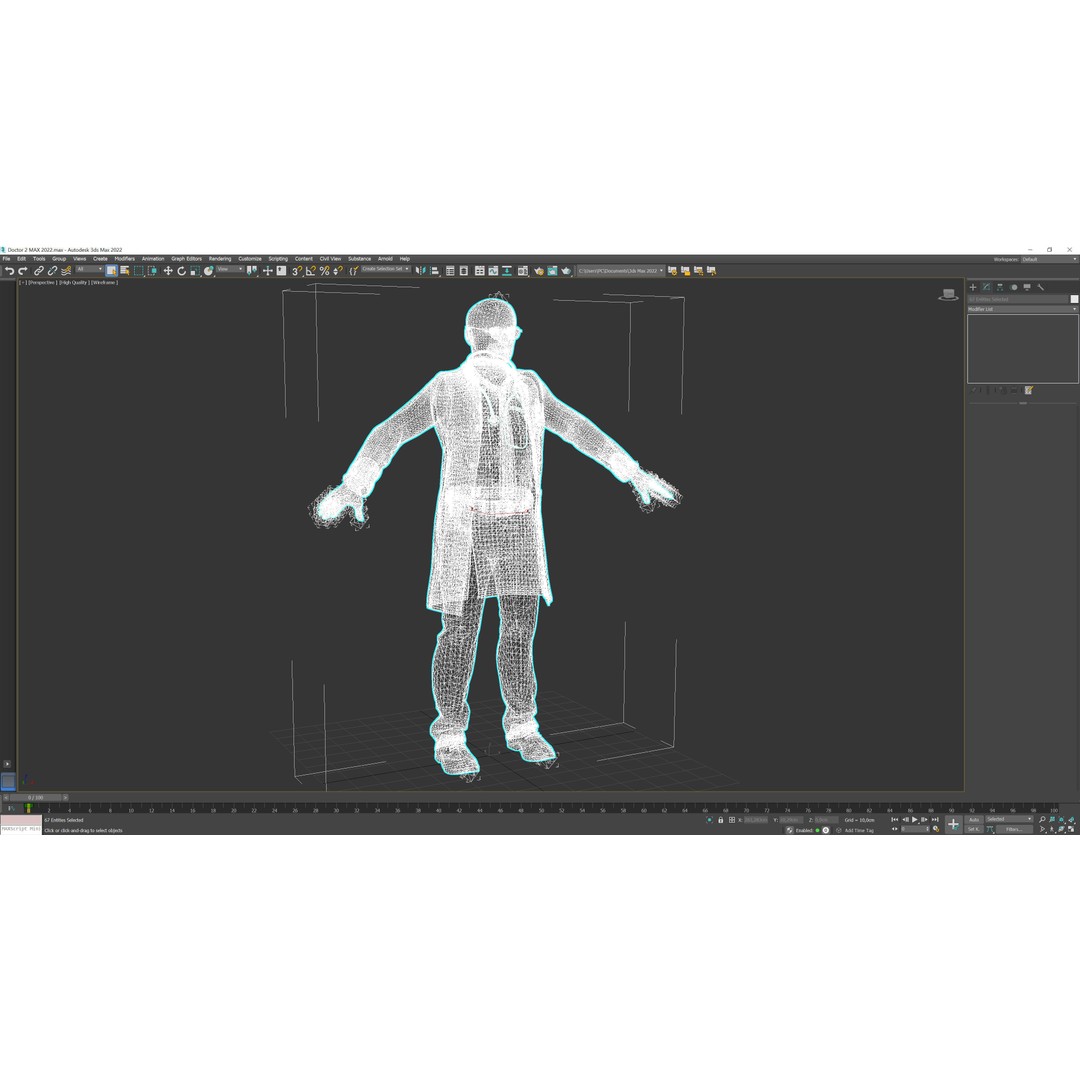Click the Set K. button
The width and height of the screenshot is (1080, 1080).
(974, 829)
